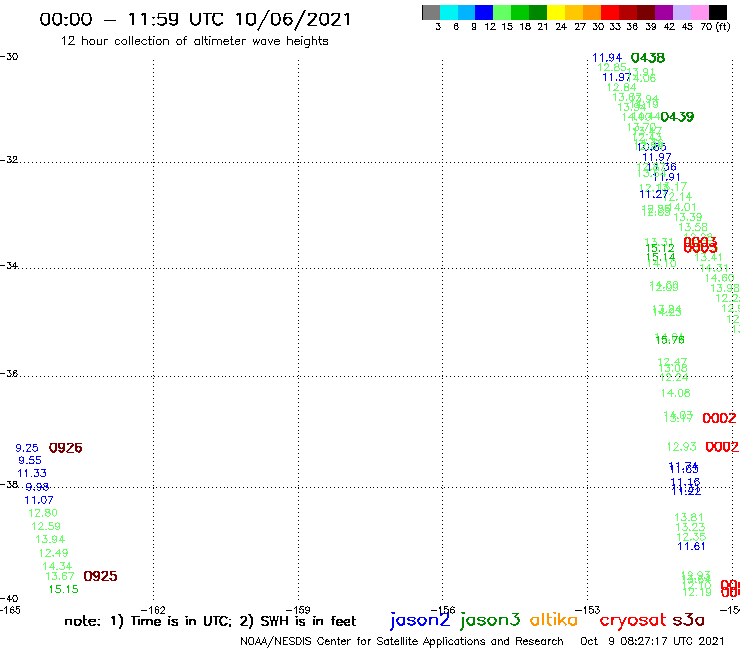The height and width of the screenshot is (650, 740).
Task: Click the NOAA/NESDIS credit line
Action: pyautogui.click(x=402, y=641)
